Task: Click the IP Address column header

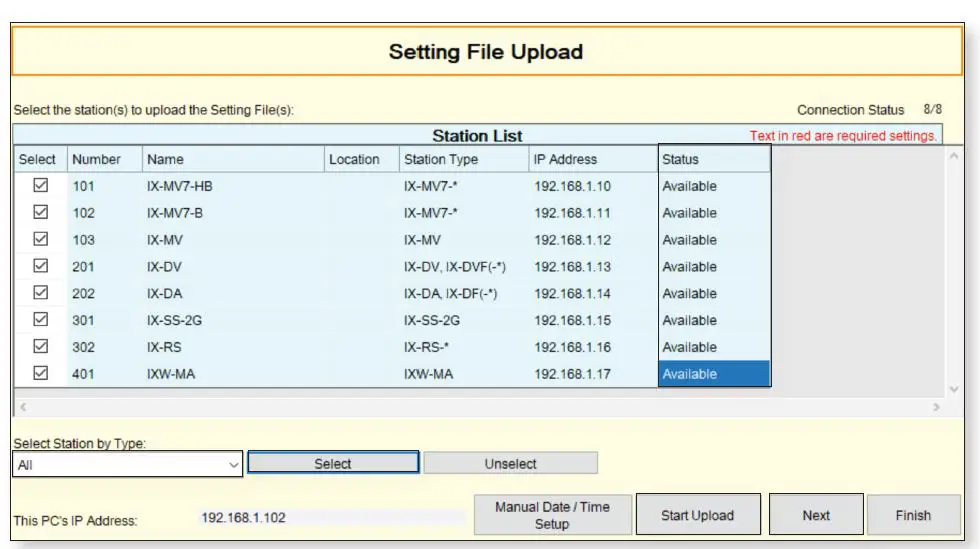Action: [593, 159]
